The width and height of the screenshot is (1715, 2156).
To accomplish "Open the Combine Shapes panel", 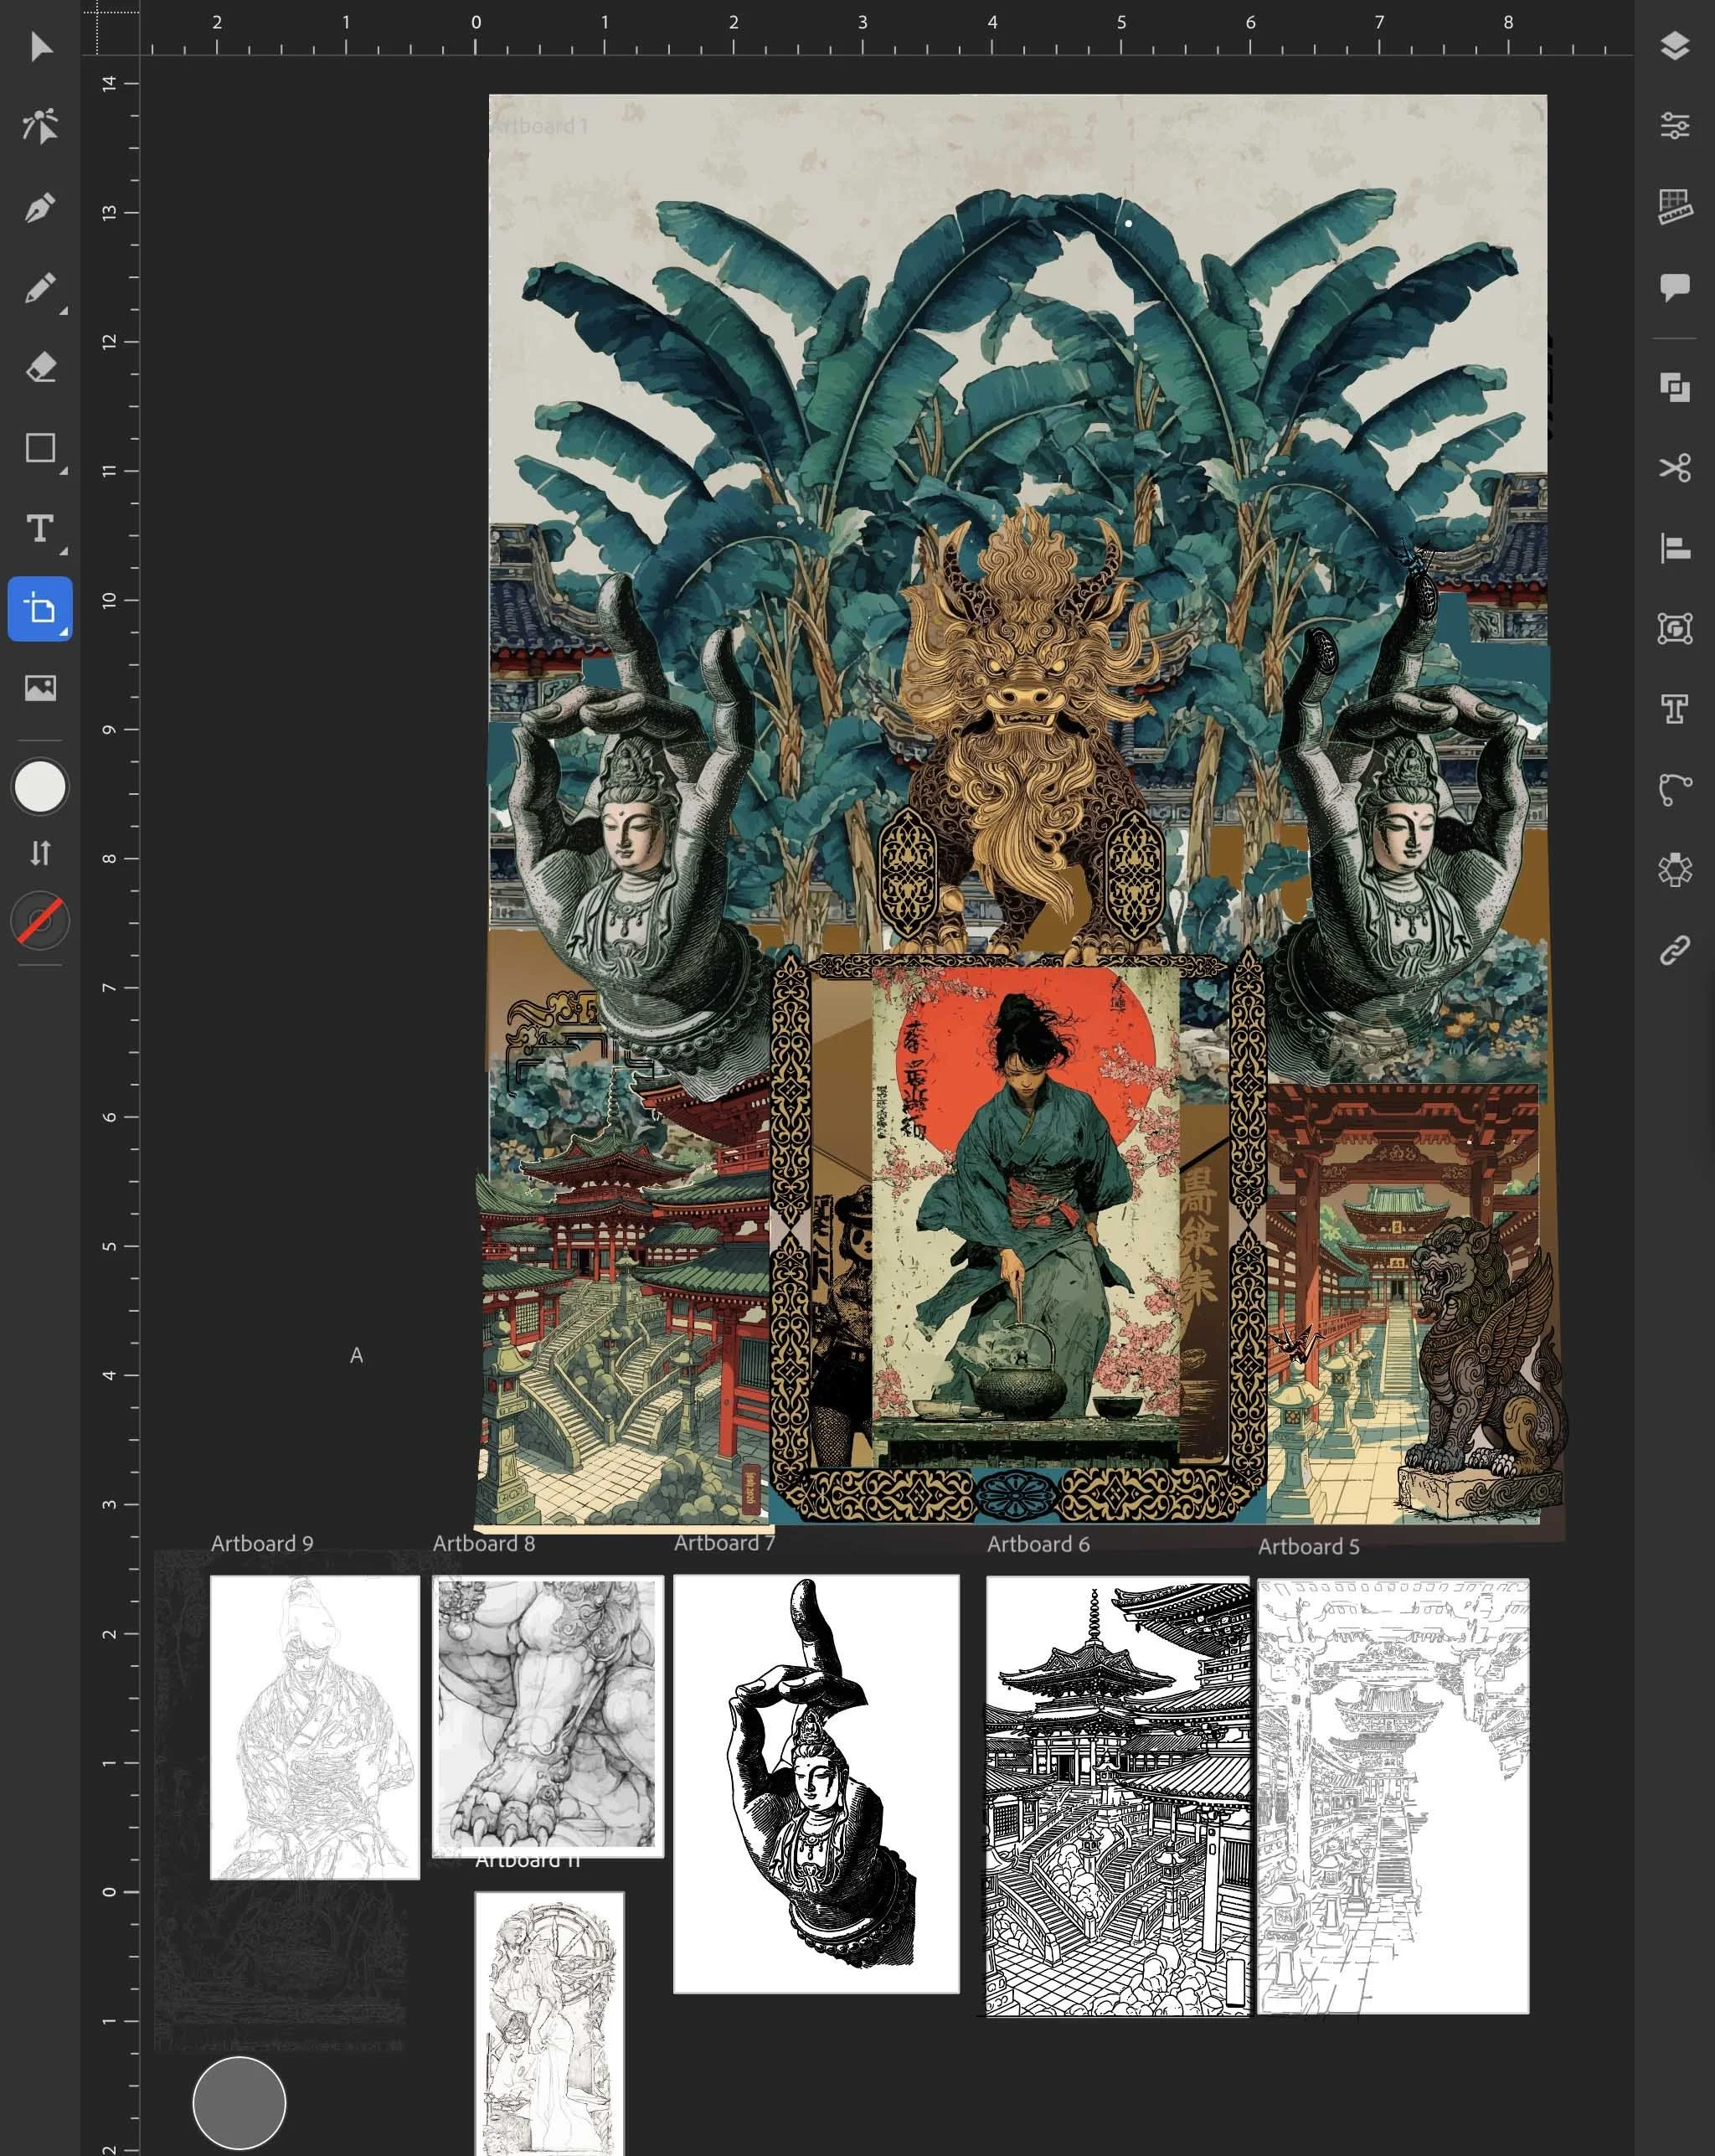I will [1675, 387].
